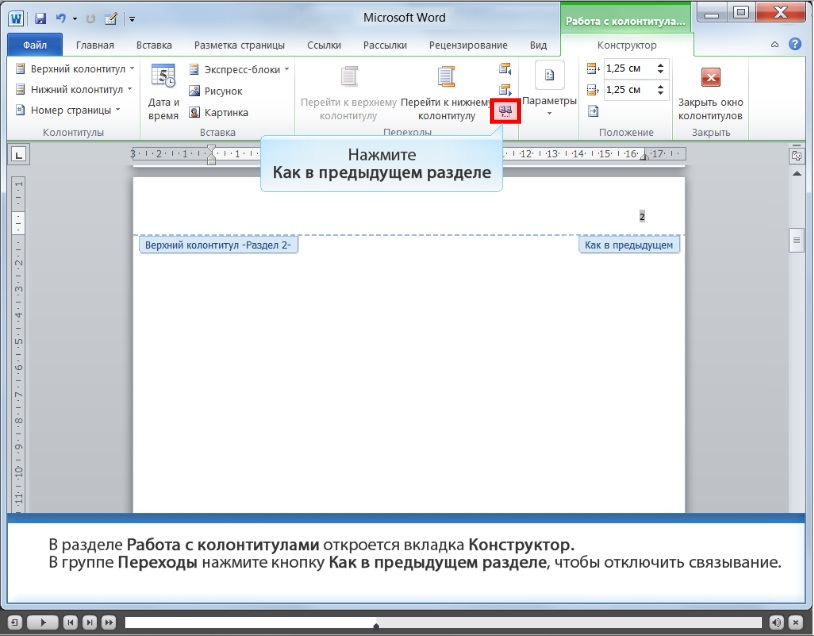Increase the footer bottom distance value
814x636 pixels.
click(660, 87)
